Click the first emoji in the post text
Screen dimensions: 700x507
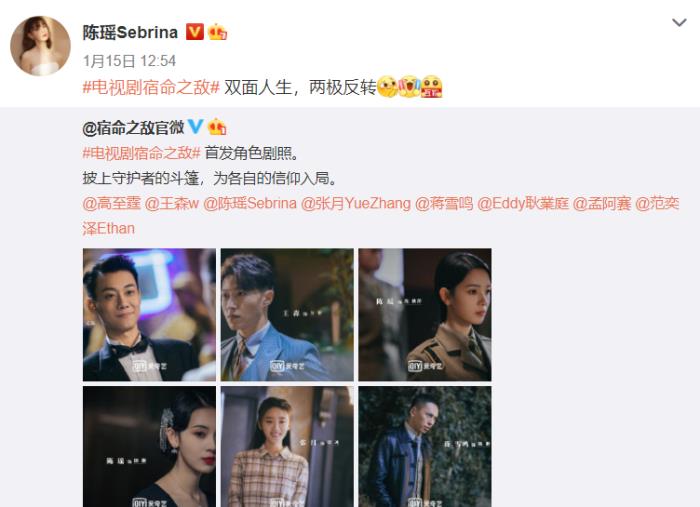click(388, 87)
